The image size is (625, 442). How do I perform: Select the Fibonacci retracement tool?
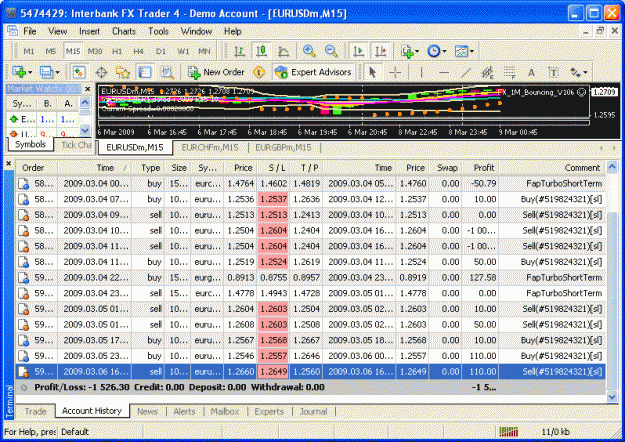(509, 73)
